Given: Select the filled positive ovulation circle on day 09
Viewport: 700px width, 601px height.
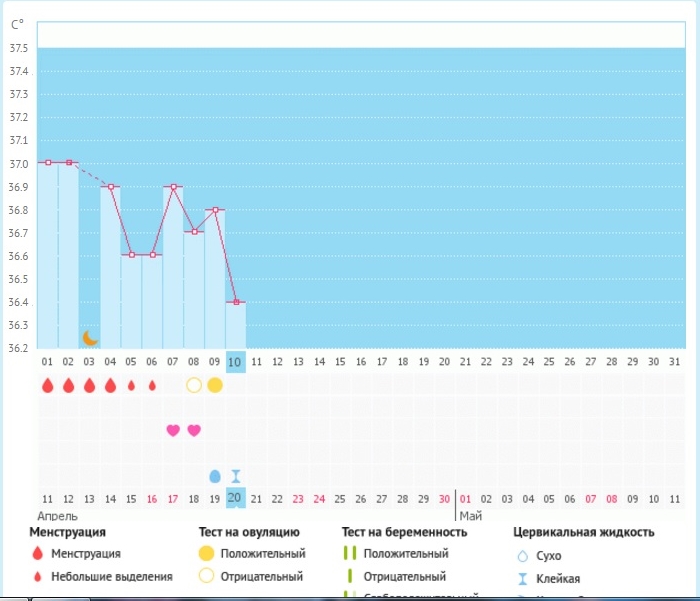Looking at the screenshot, I should click(x=214, y=385).
